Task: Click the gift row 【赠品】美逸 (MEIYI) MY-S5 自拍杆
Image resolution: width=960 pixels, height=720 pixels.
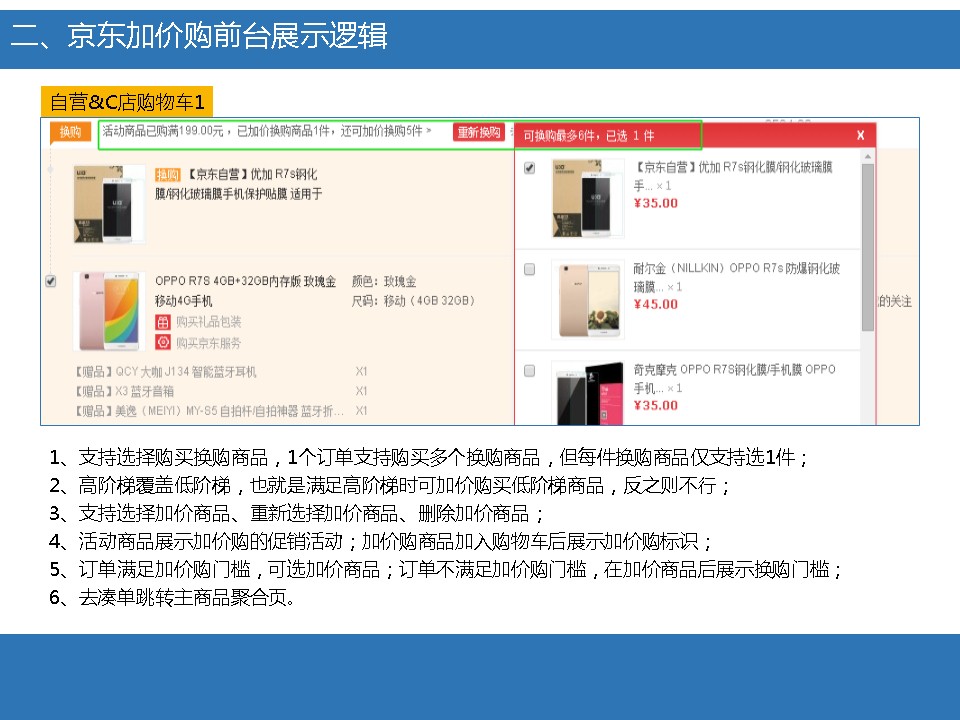Action: 209,411
